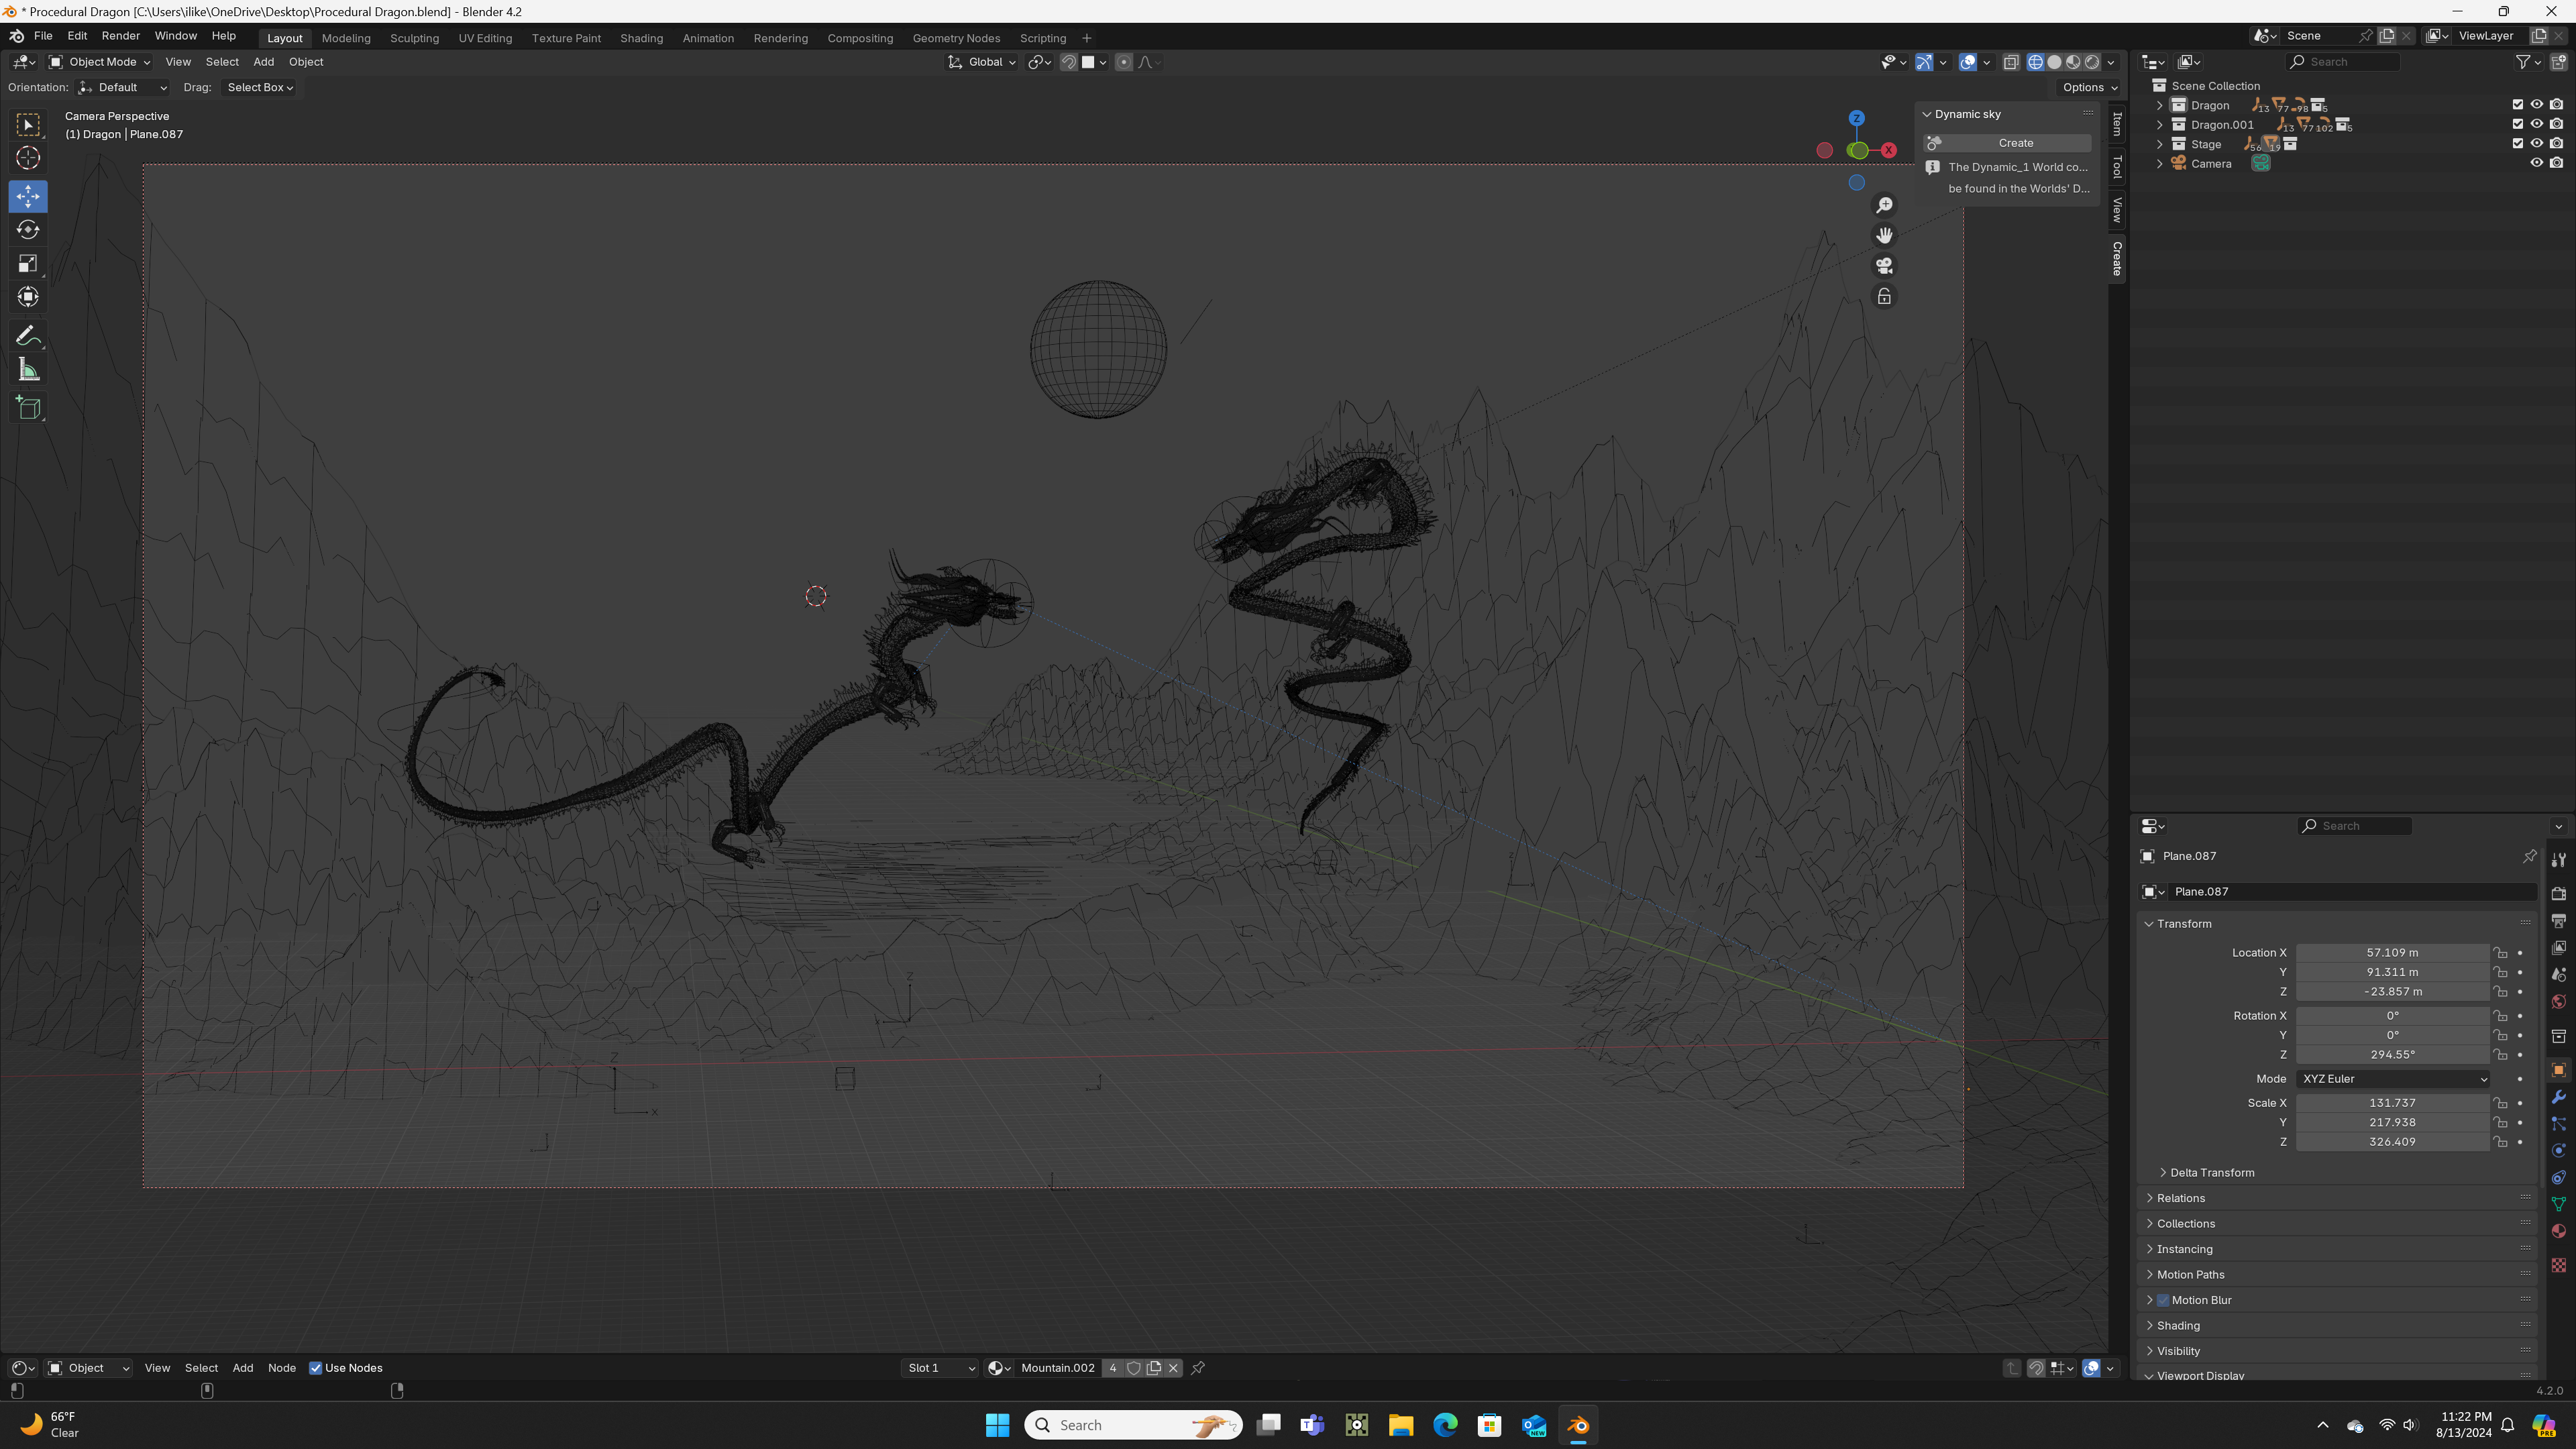Screen dimensions: 2576x1449
Task: Click the pan view hand icon
Action: pos(1884,235)
